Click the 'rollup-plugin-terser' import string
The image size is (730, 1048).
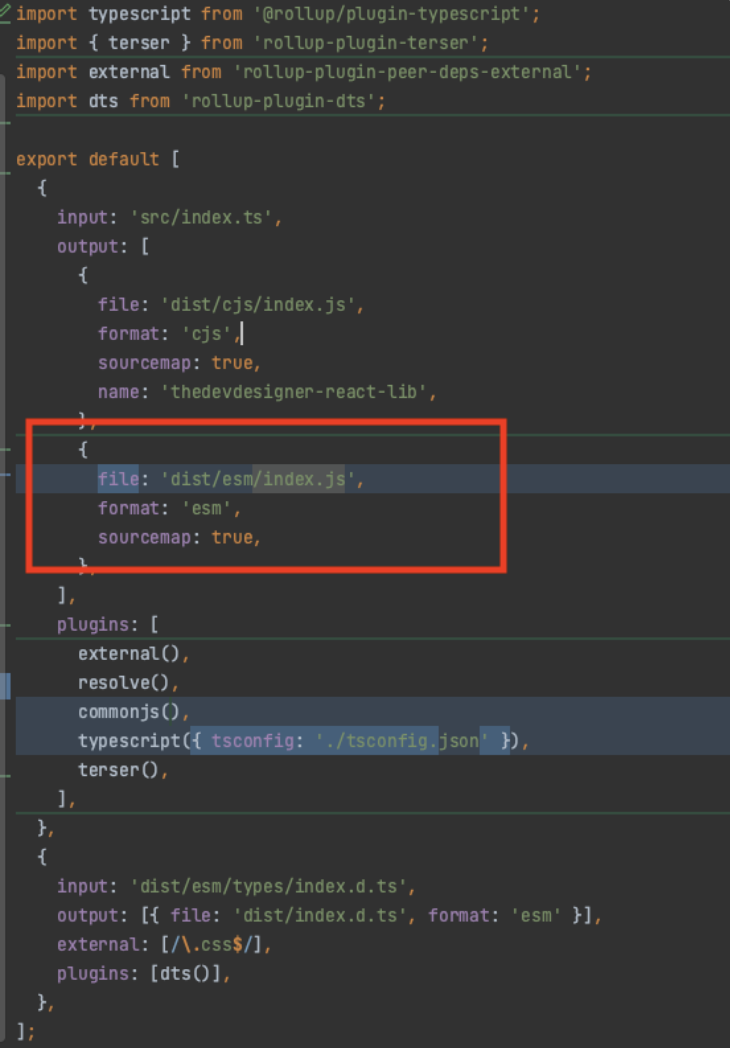(366, 43)
